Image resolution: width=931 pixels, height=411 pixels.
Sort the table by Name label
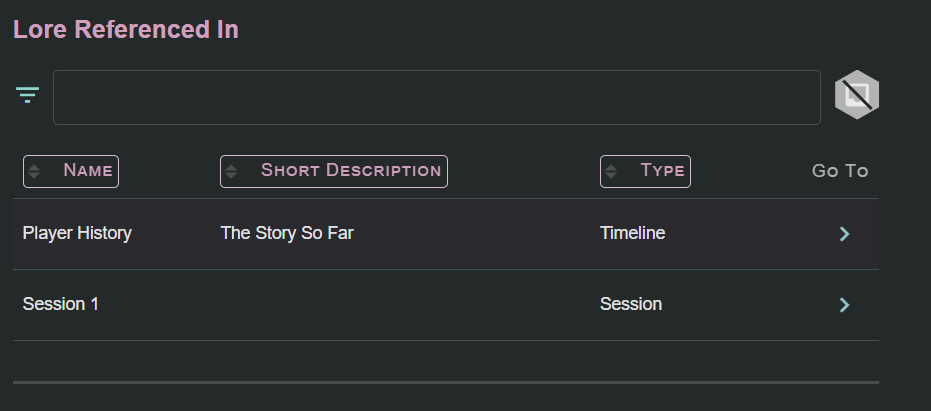point(87,171)
